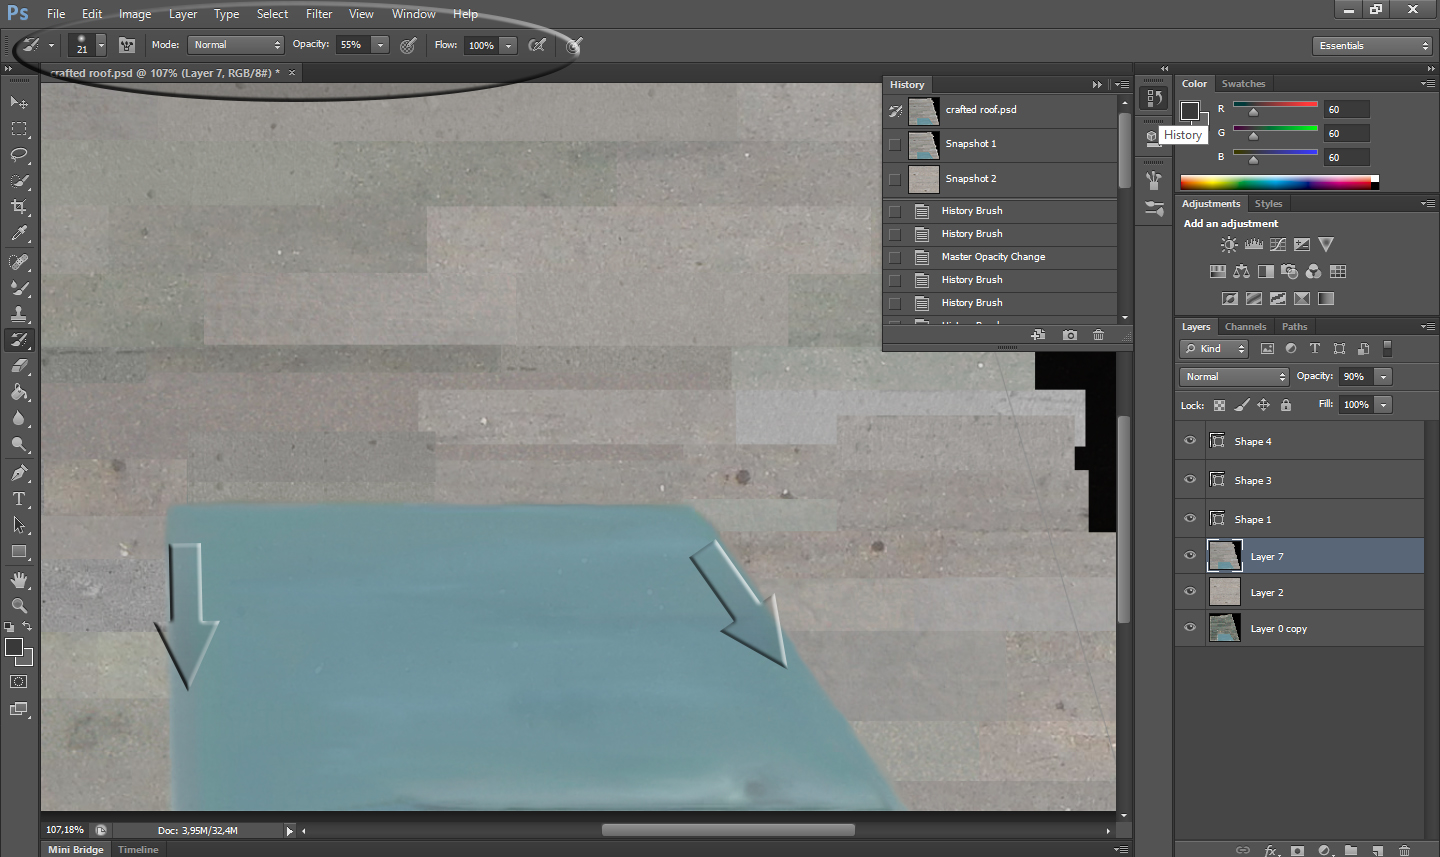Switch to the Paths tab
This screenshot has width=1440, height=857.
click(1294, 327)
